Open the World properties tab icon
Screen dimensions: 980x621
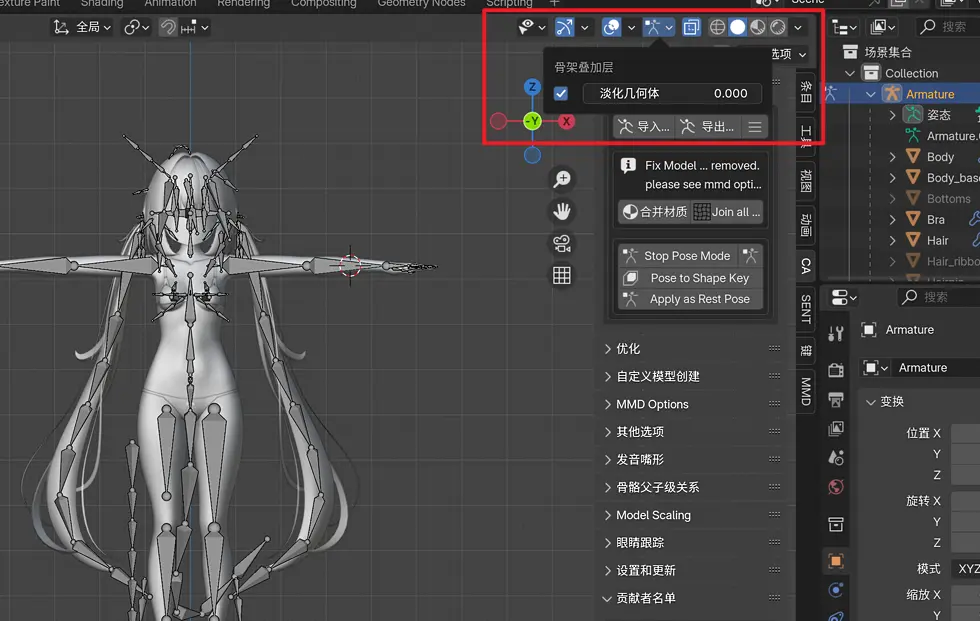(x=836, y=487)
